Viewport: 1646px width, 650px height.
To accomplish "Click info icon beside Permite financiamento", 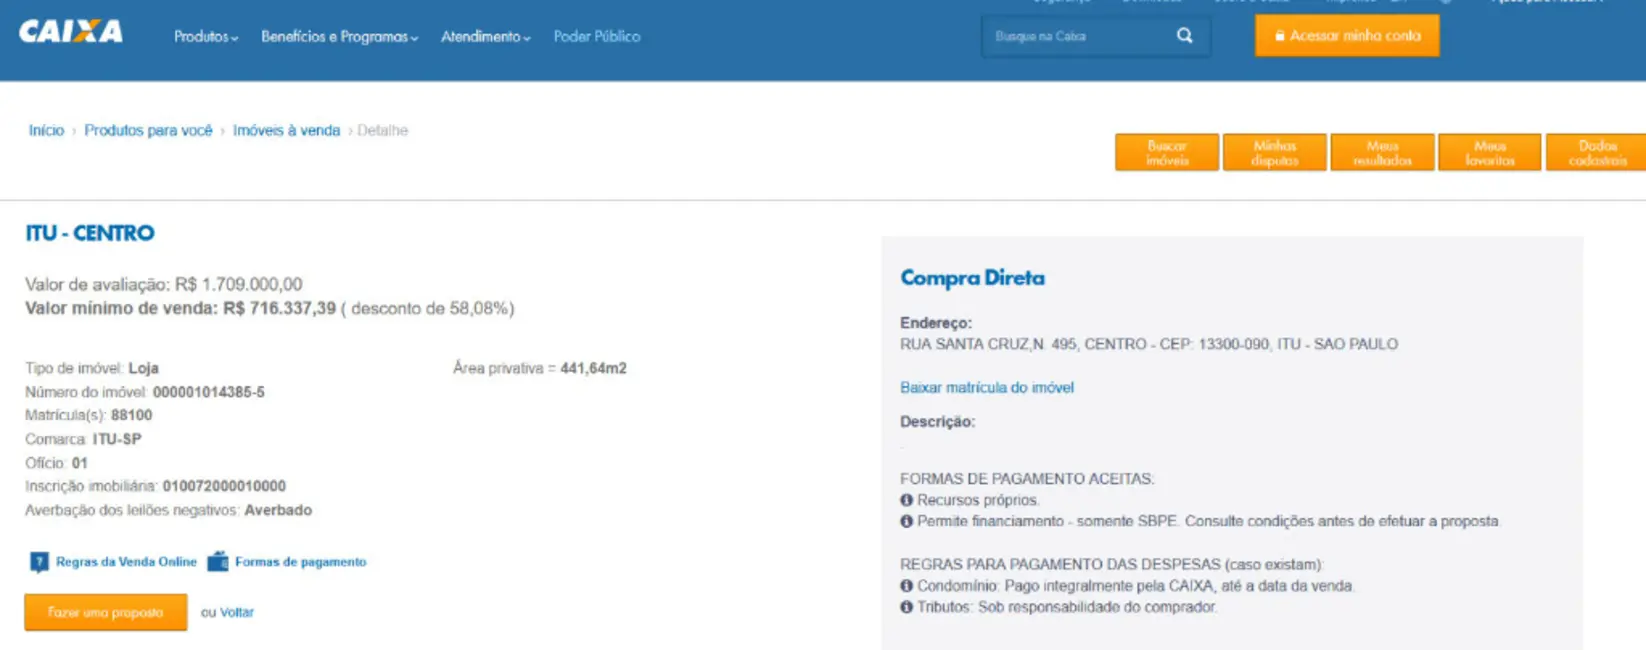I will pos(906,521).
